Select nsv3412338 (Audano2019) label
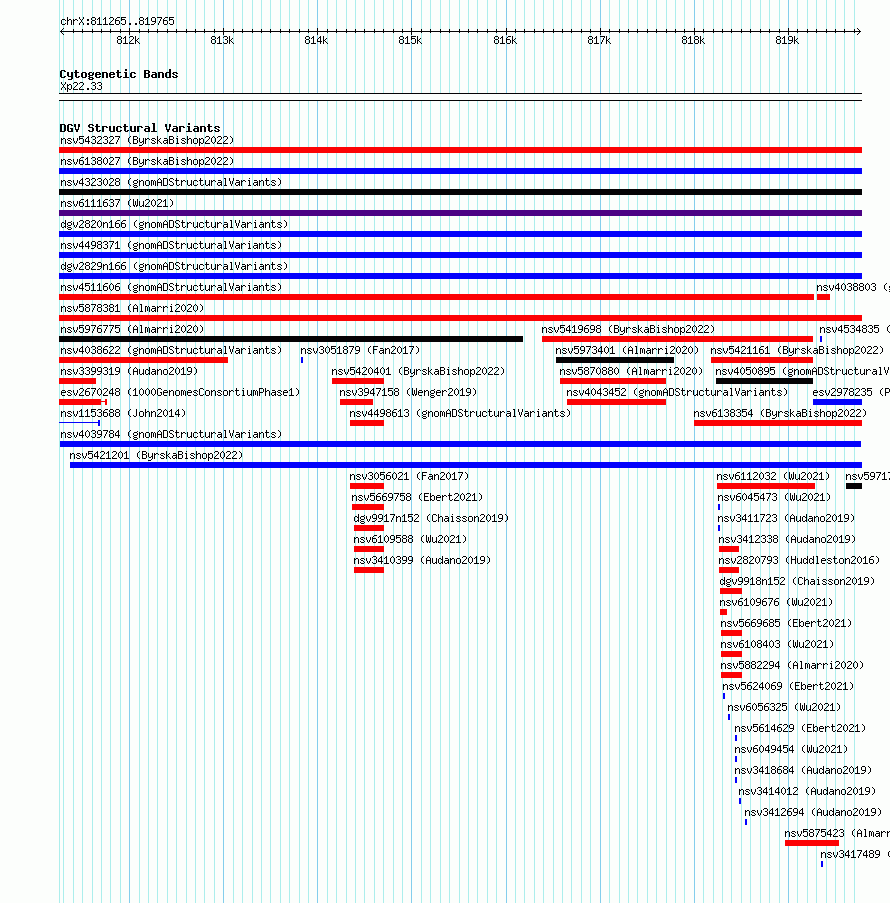This screenshot has width=890, height=903. pyautogui.click(x=787, y=540)
